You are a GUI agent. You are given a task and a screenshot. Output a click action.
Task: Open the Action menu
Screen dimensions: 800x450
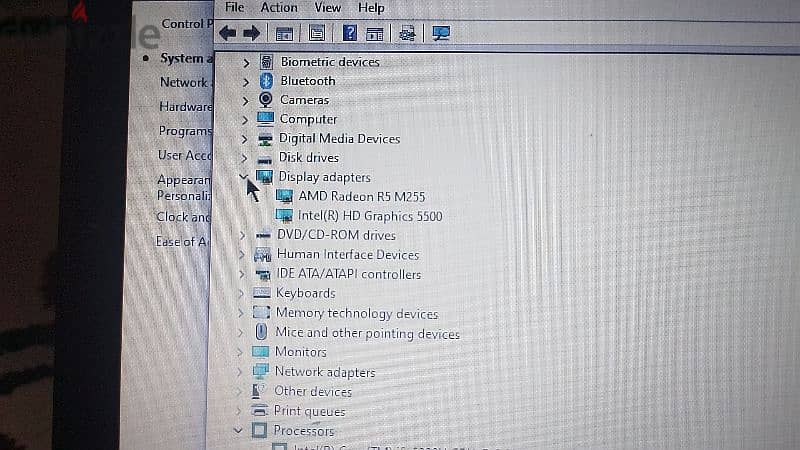pos(279,8)
